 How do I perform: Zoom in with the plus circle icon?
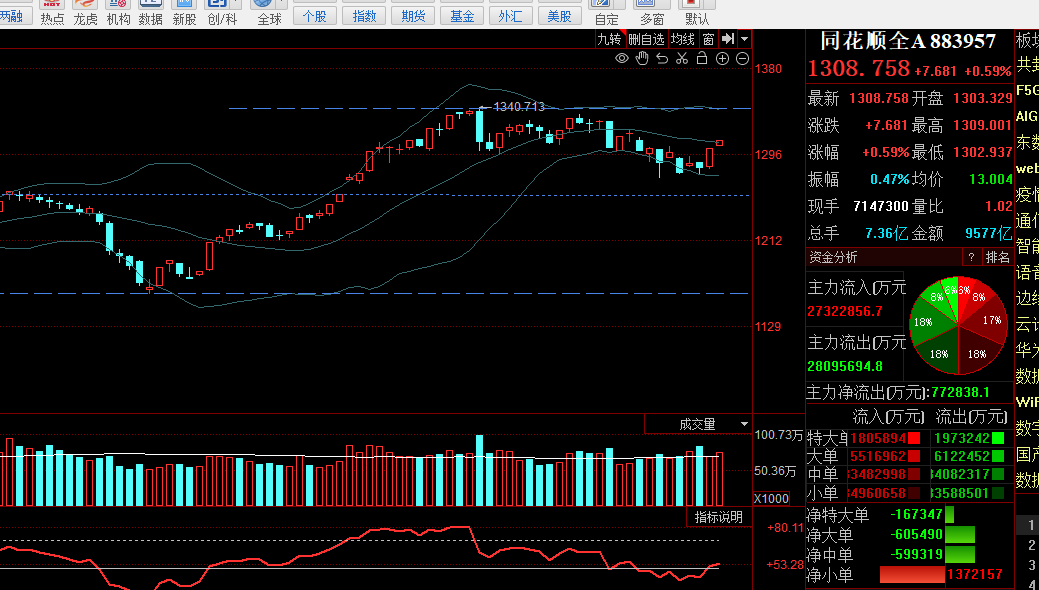(x=722, y=58)
